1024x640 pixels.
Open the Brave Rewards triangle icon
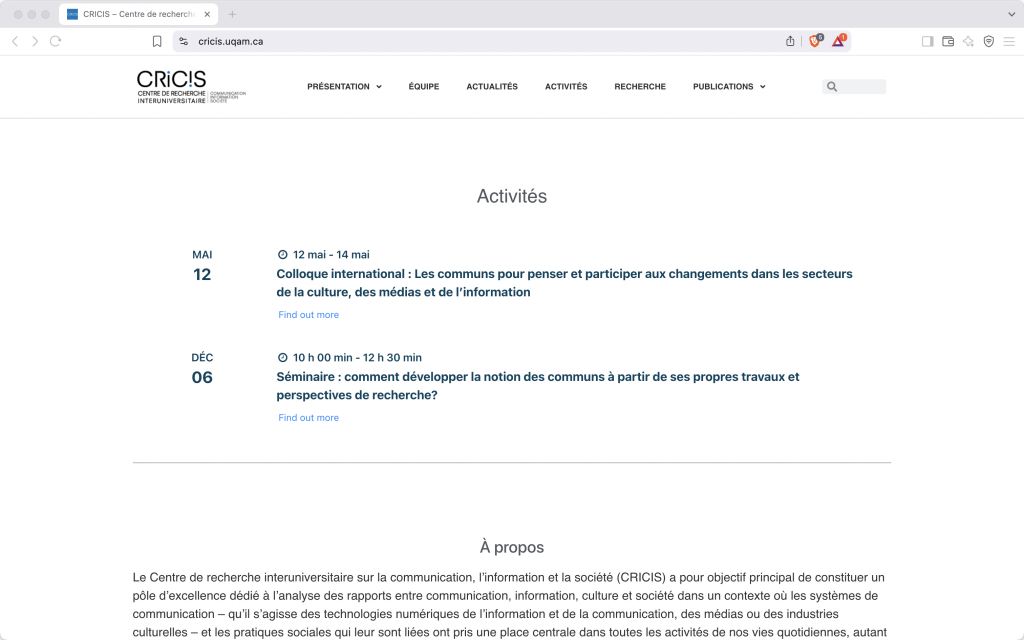pos(839,41)
